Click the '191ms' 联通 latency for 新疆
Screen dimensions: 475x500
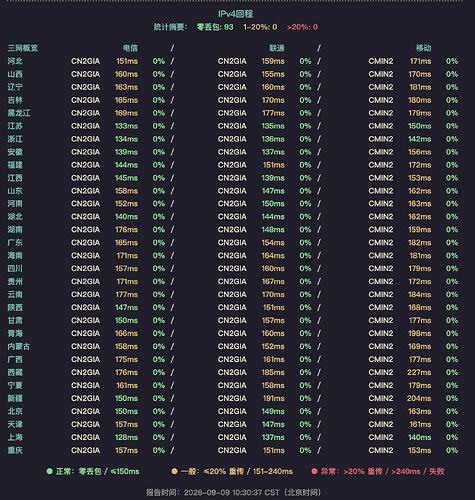point(274,398)
